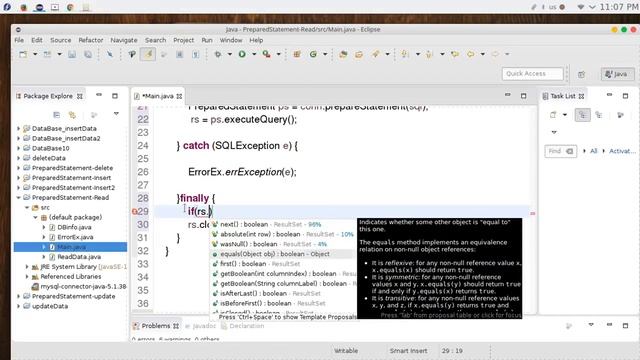Click the Task List Find field
640x360 pixels.
click(x=560, y=151)
